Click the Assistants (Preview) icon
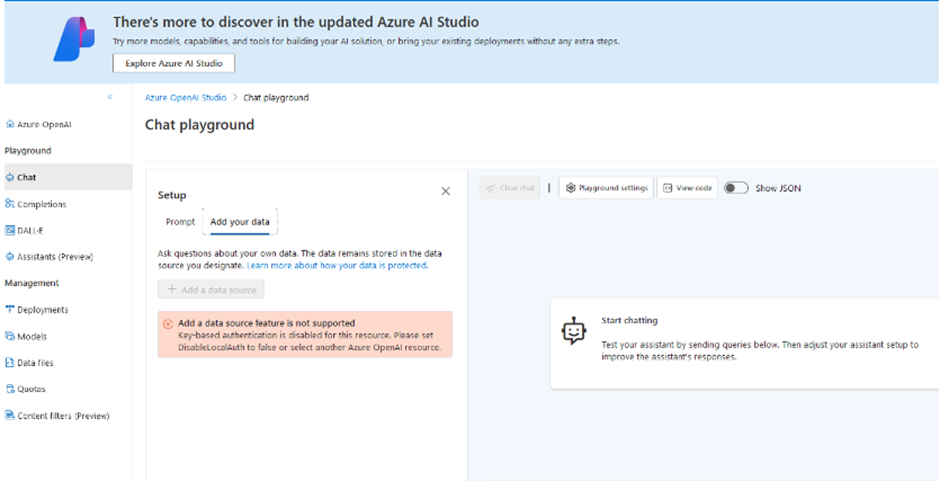This screenshot has width=940, height=481. [9, 257]
